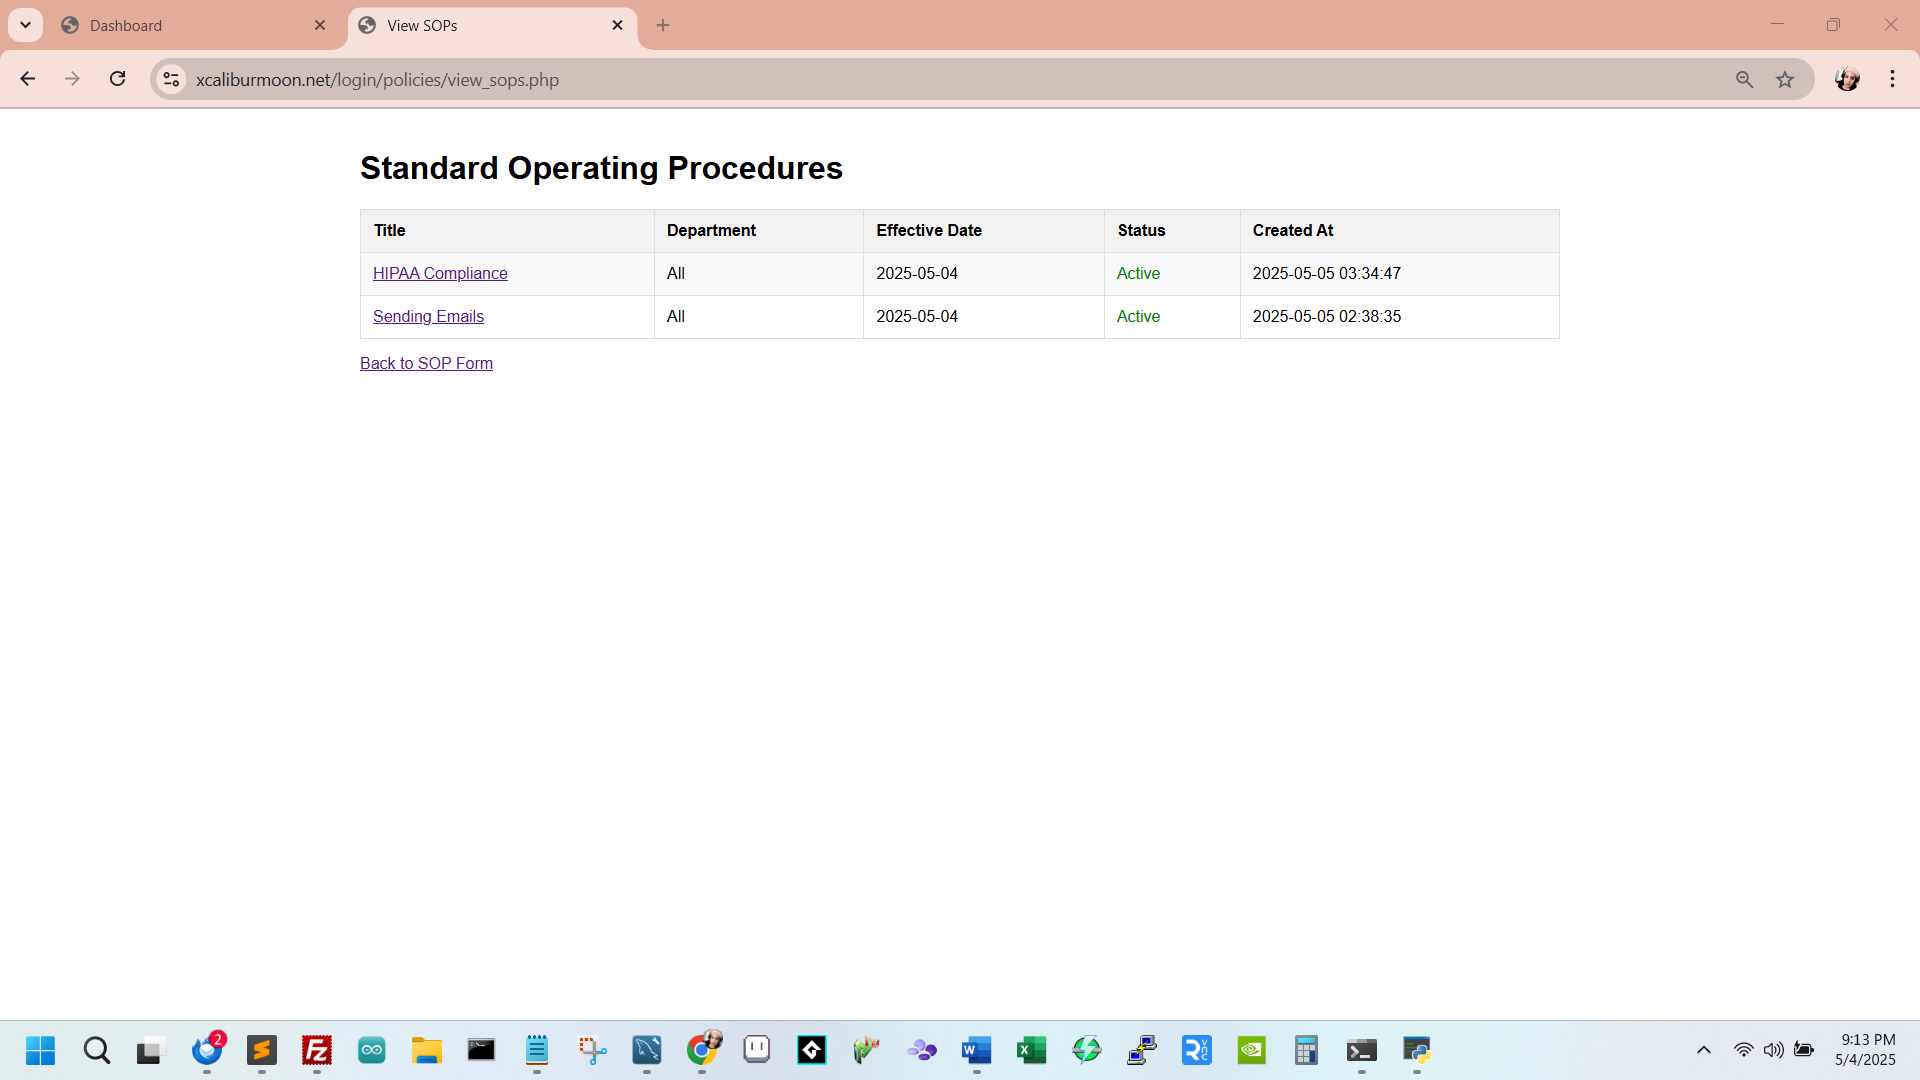The image size is (1920, 1080).
Task: Open a new browser tab
Action: pos(663,25)
